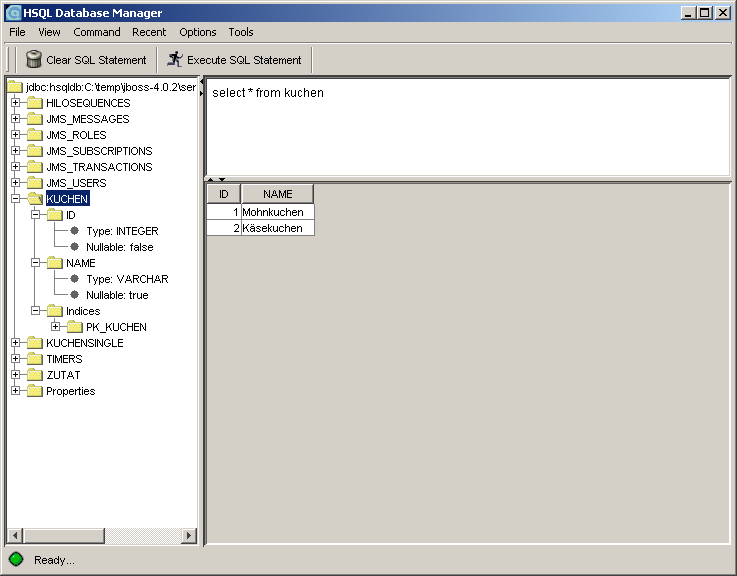Click the JMS_MESSAGES folder icon
The height and width of the screenshot is (576, 737).
click(35, 119)
